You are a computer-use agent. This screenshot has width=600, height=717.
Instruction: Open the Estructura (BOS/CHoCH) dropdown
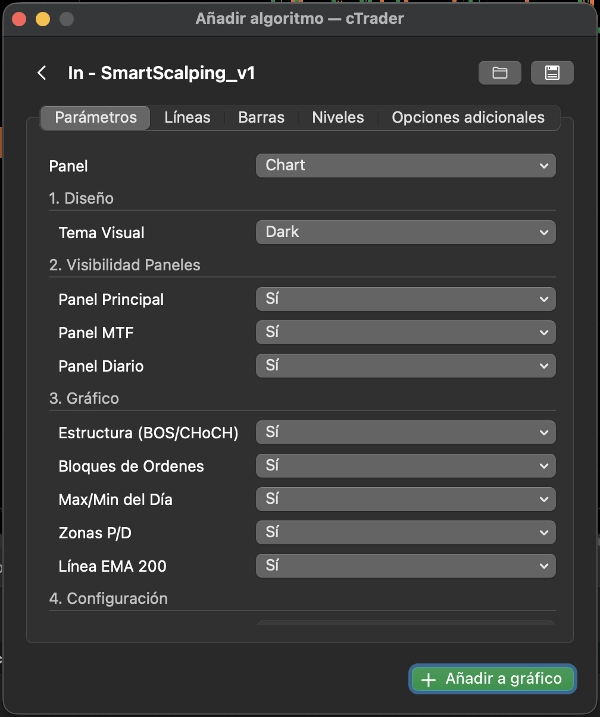click(x=406, y=432)
